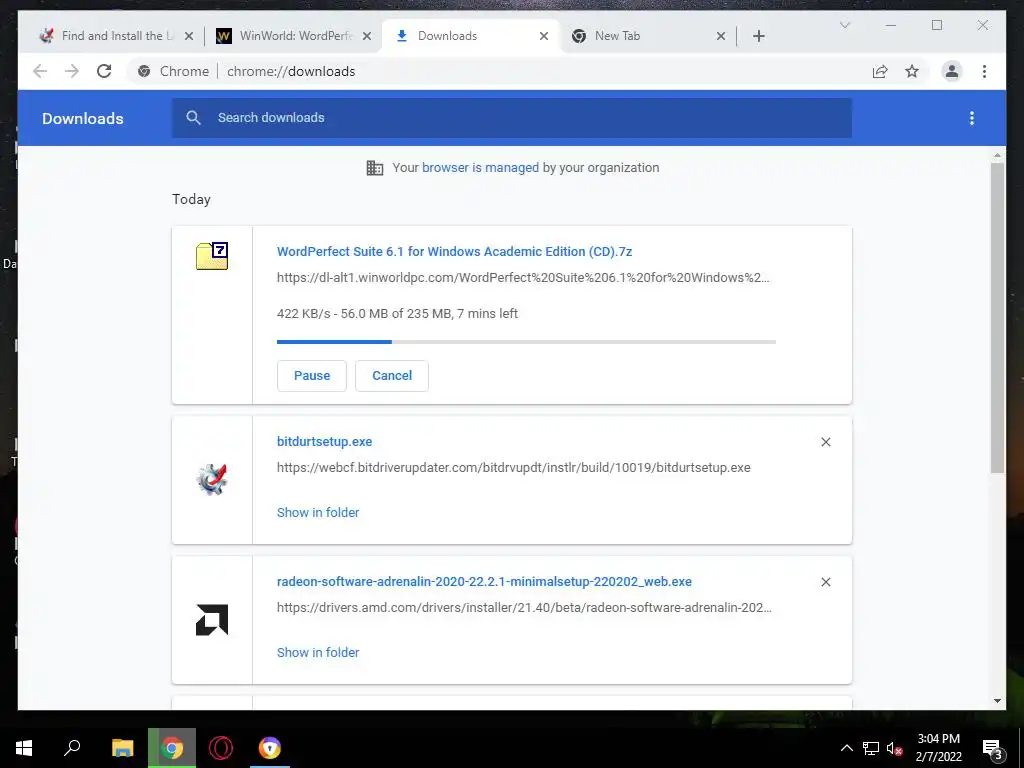Close the WinWorld WordPerfect tab
1024x768 pixels.
click(x=367, y=36)
